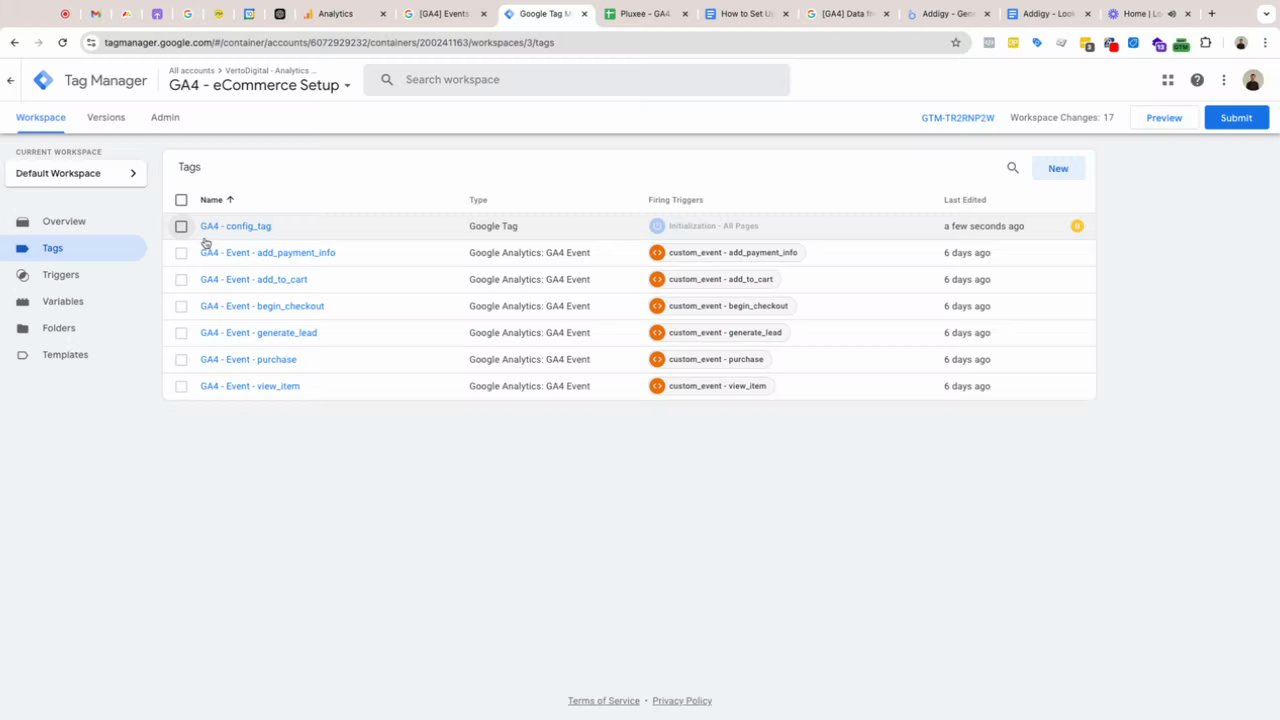Check the box for GA4 - Event - generate_lead
The width and height of the screenshot is (1280, 720).
click(181, 333)
